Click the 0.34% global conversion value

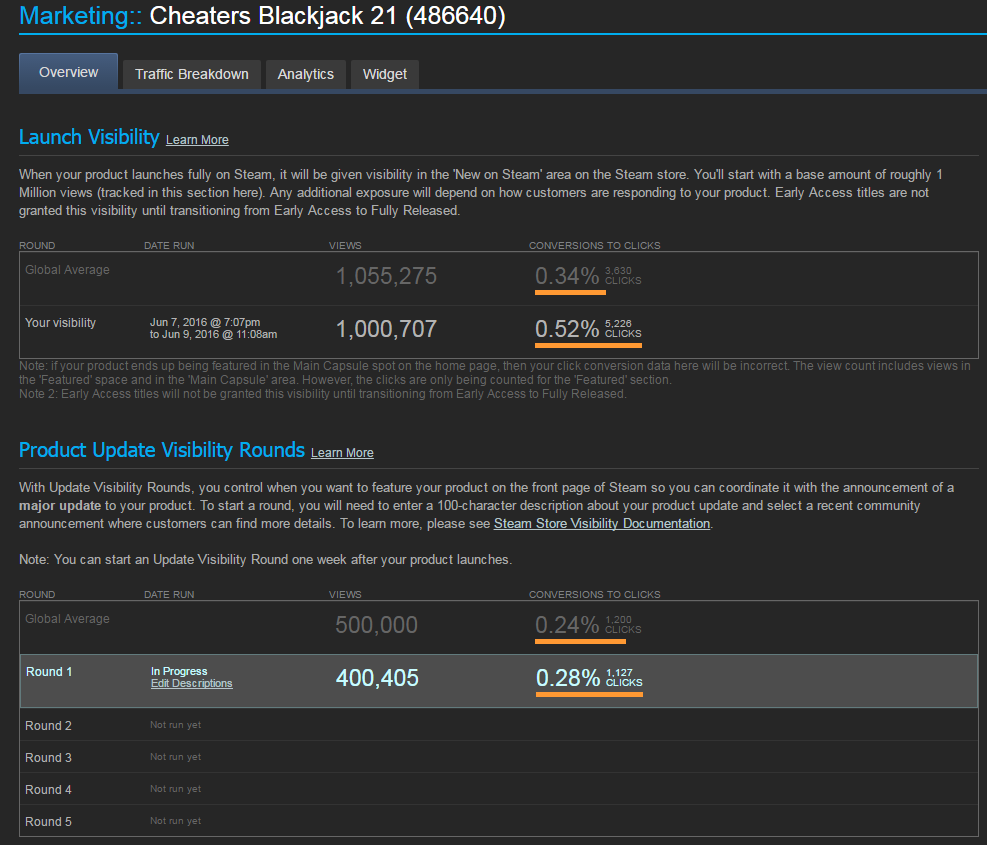[x=567, y=276]
